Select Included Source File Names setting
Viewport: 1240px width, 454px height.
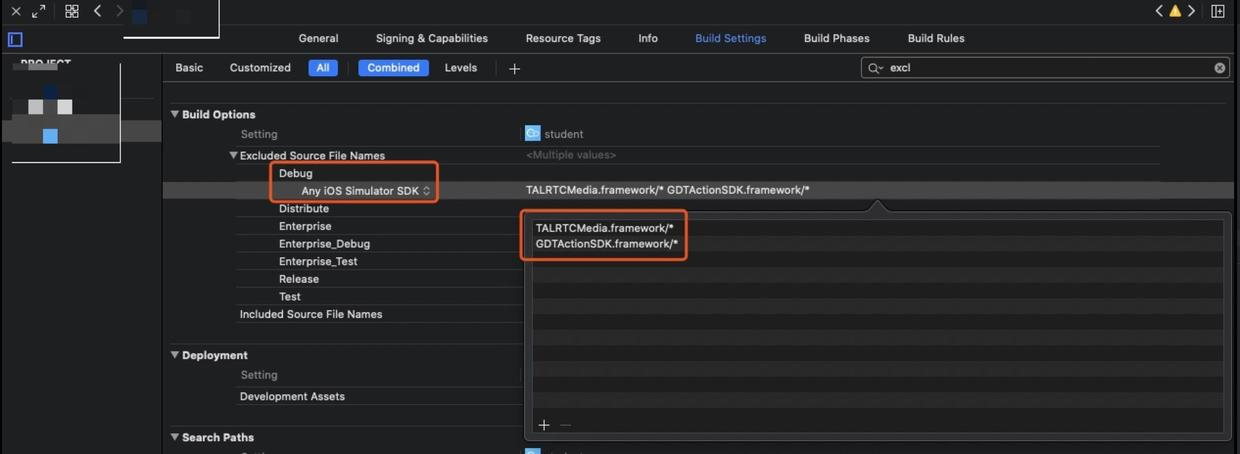click(x=311, y=314)
